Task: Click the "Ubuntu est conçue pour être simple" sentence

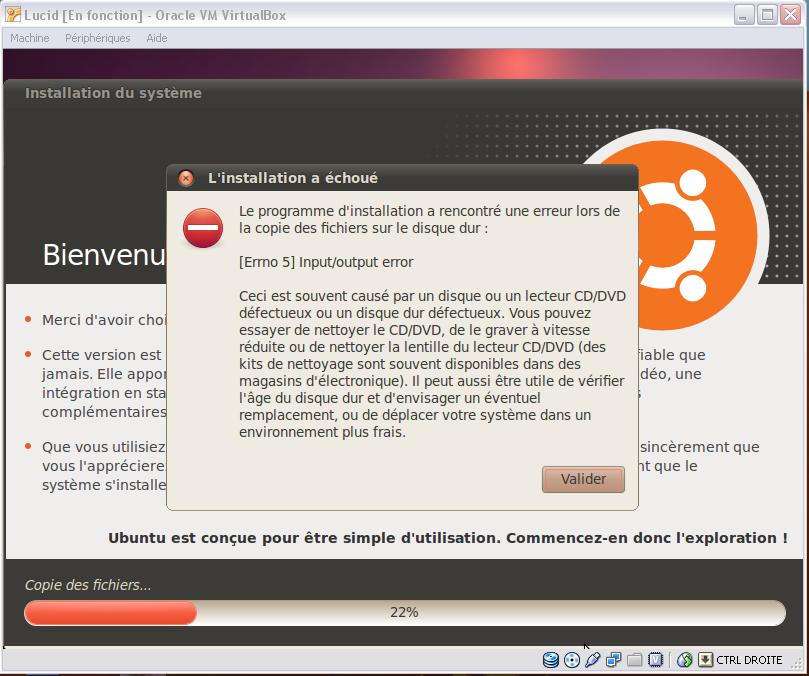Action: (447, 538)
